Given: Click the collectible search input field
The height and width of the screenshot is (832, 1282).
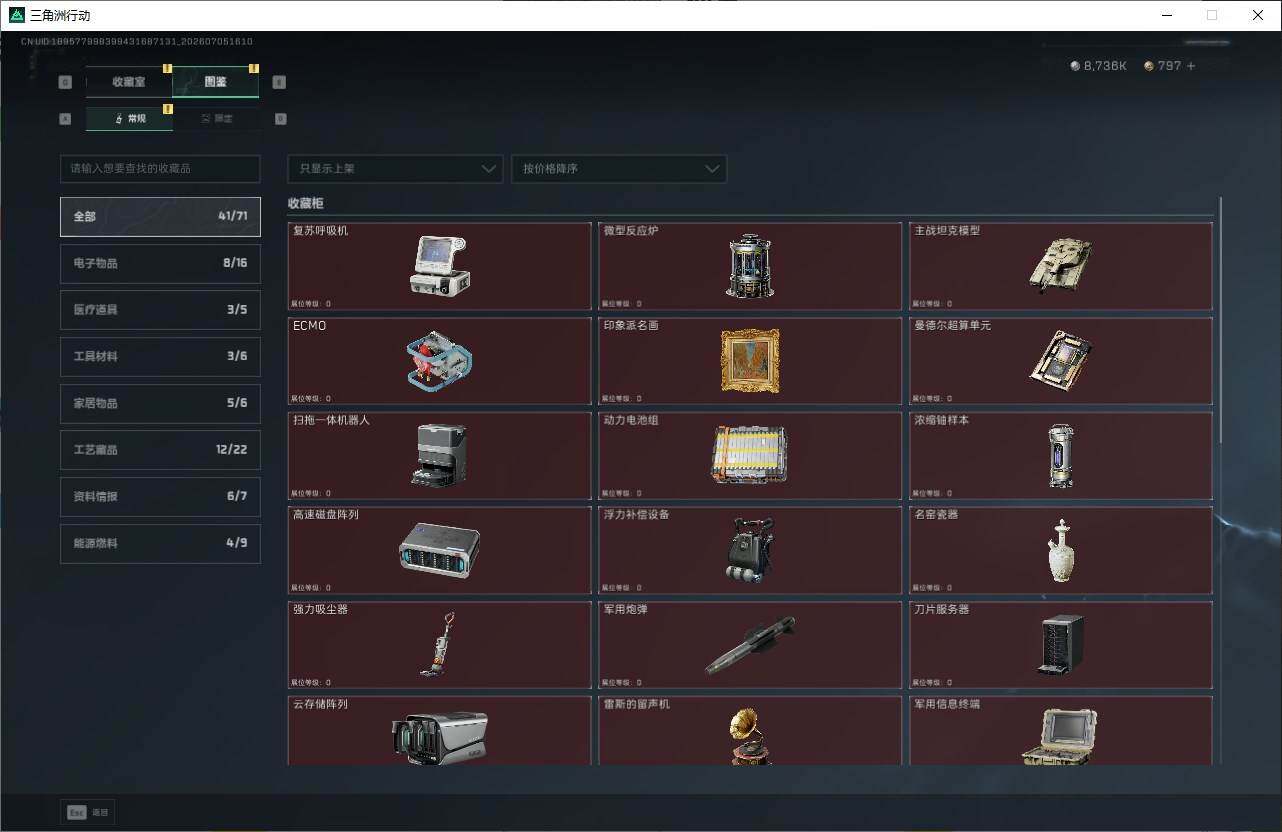Looking at the screenshot, I should click(160, 169).
